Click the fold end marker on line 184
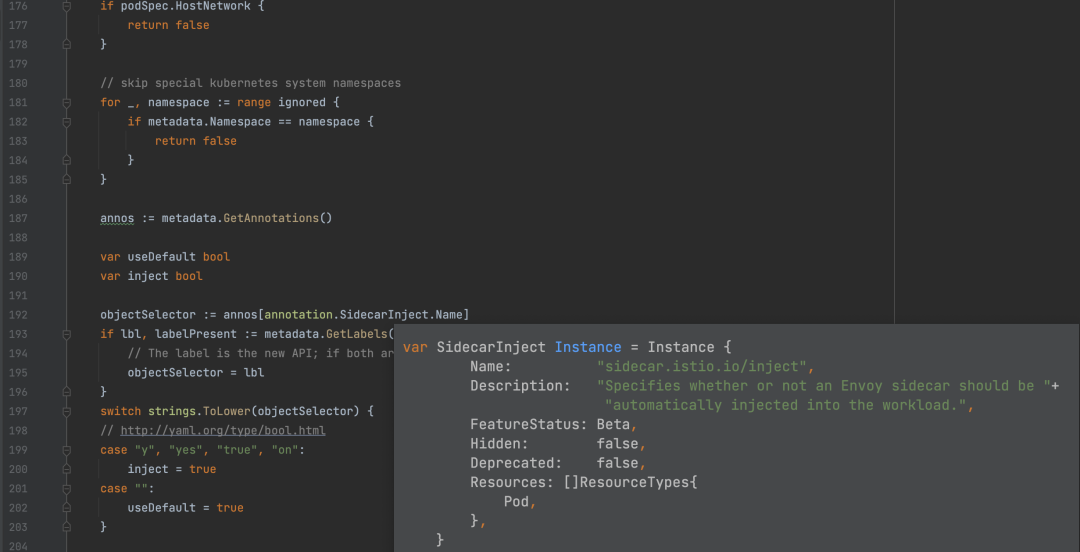 click(66, 161)
